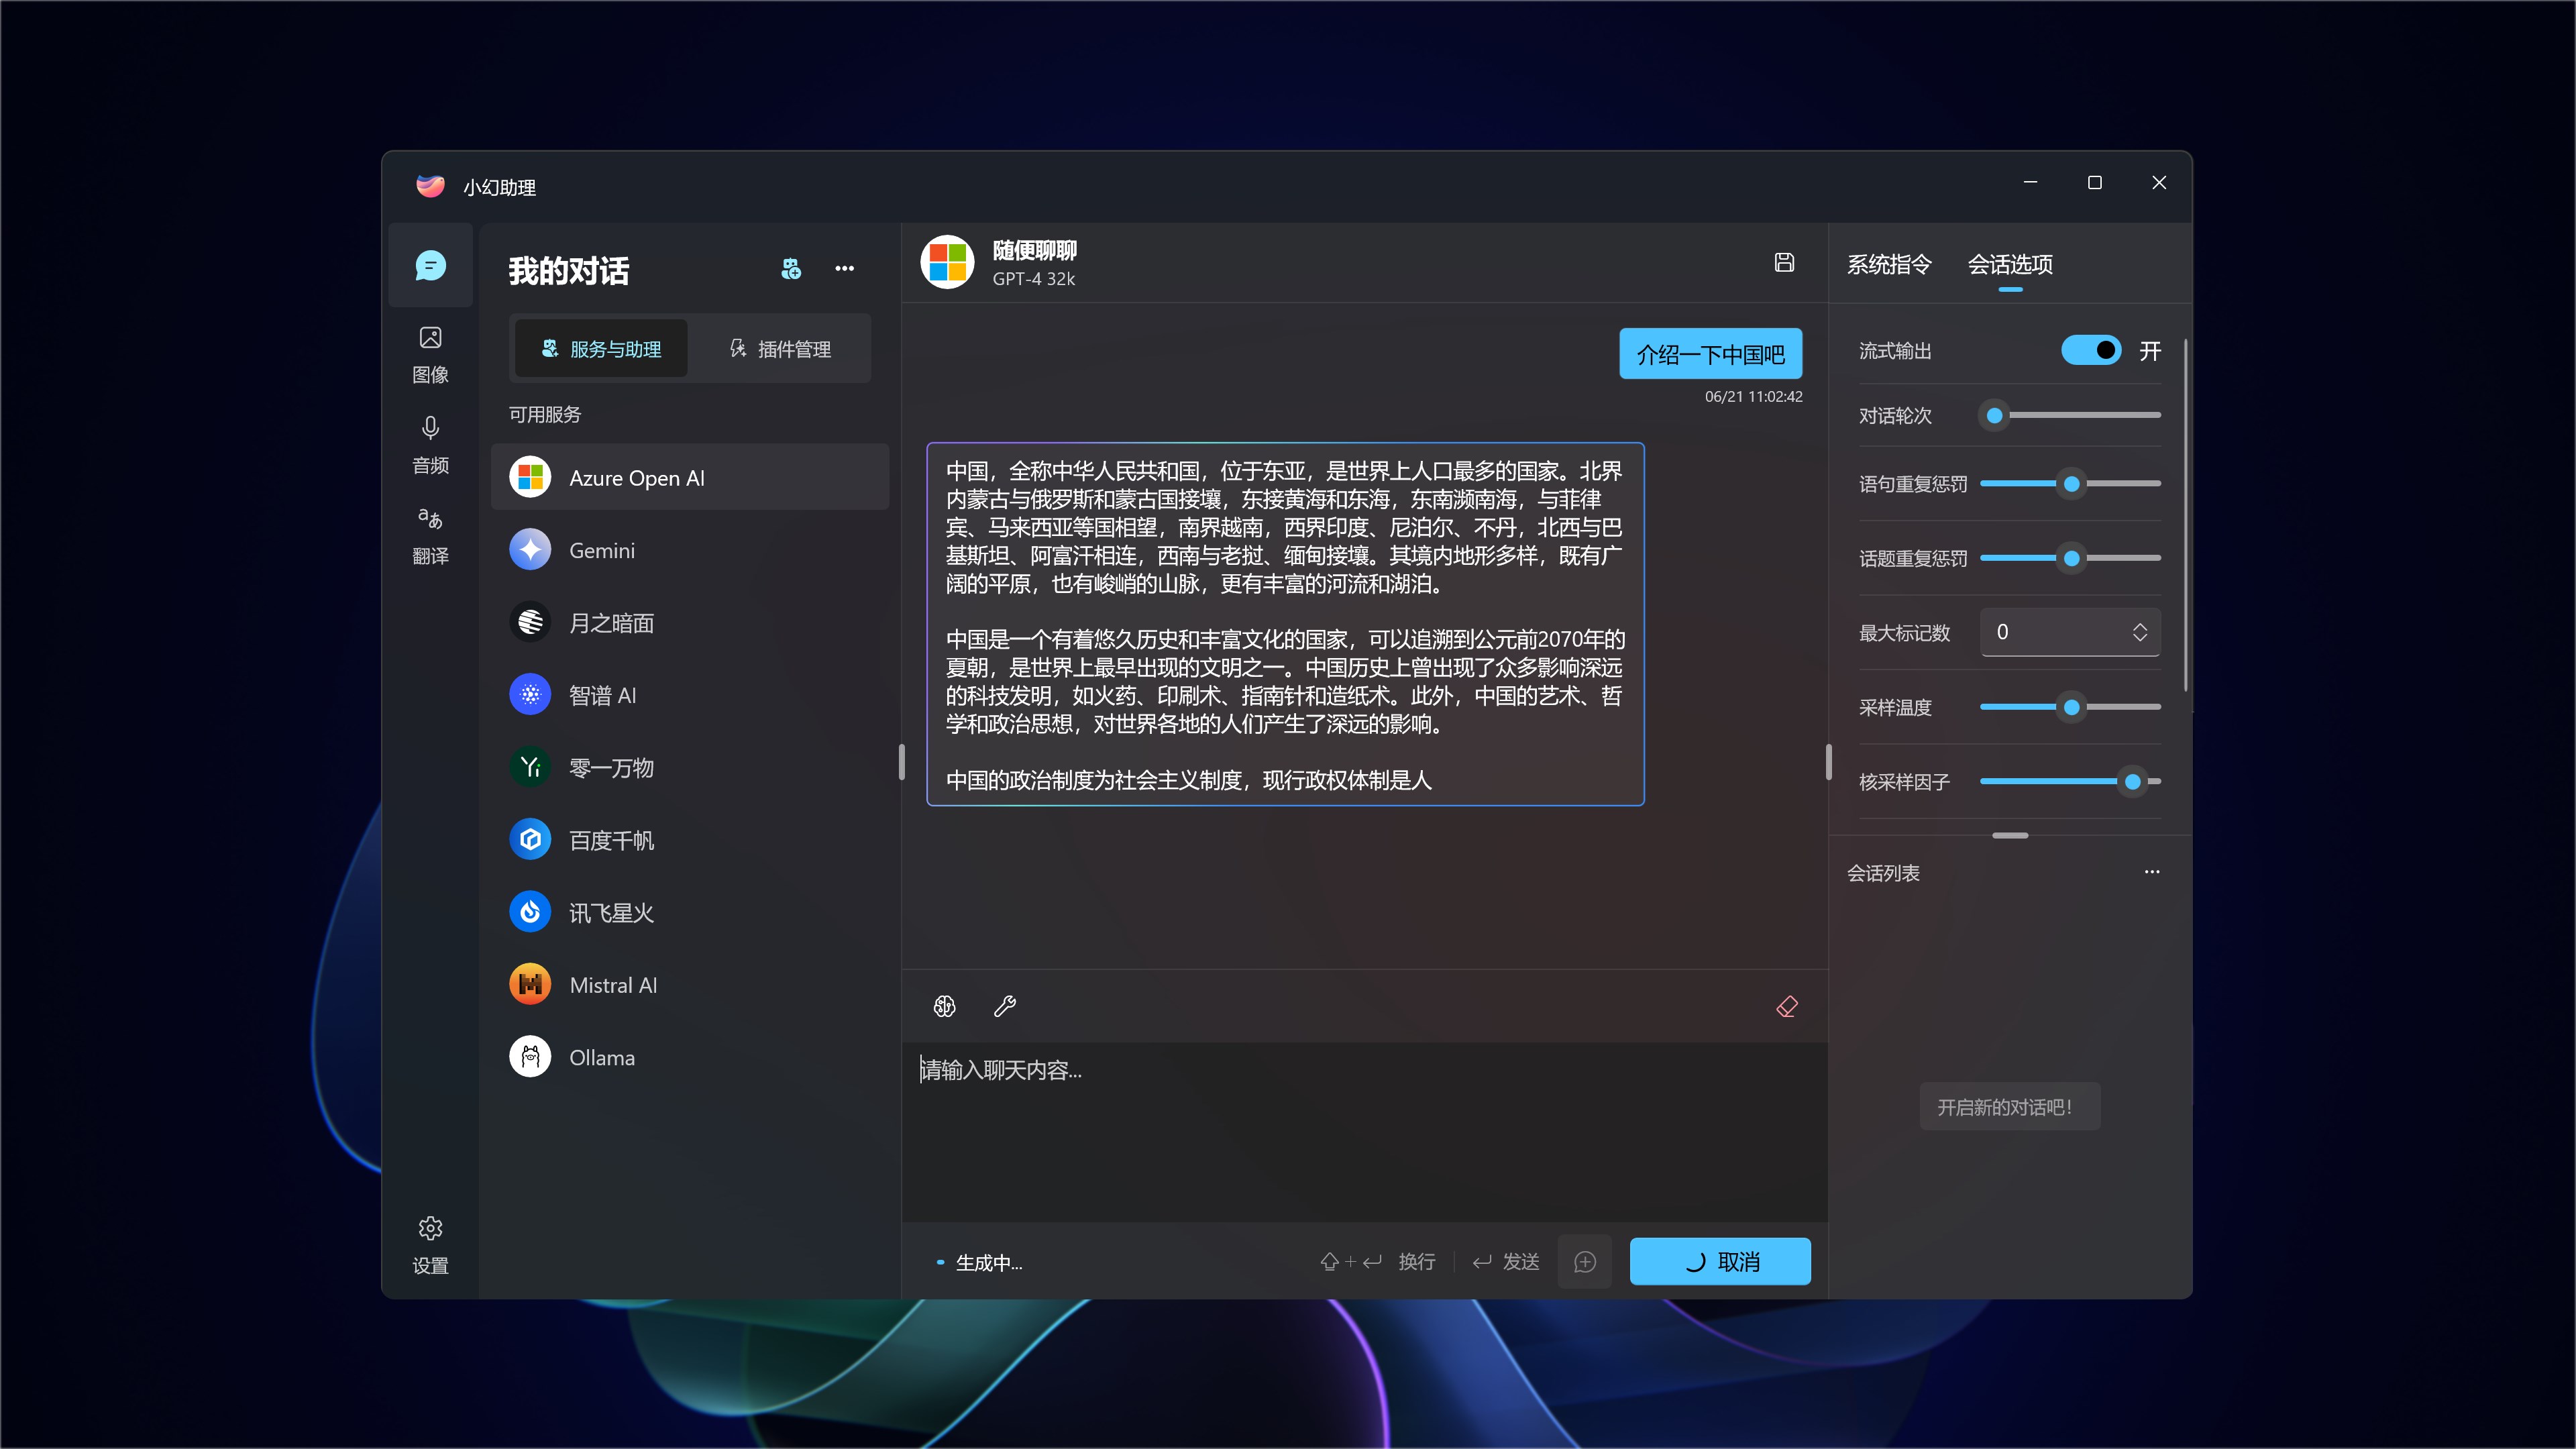Select the 讯飞星火 service
Viewport: 2576px width, 1449px height.
pyautogui.click(x=690, y=912)
